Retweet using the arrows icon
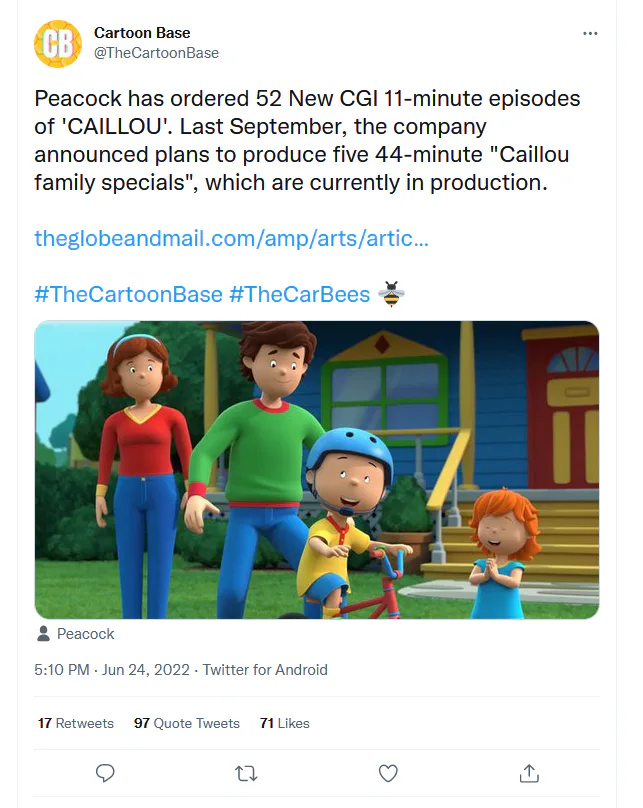 [x=246, y=773]
